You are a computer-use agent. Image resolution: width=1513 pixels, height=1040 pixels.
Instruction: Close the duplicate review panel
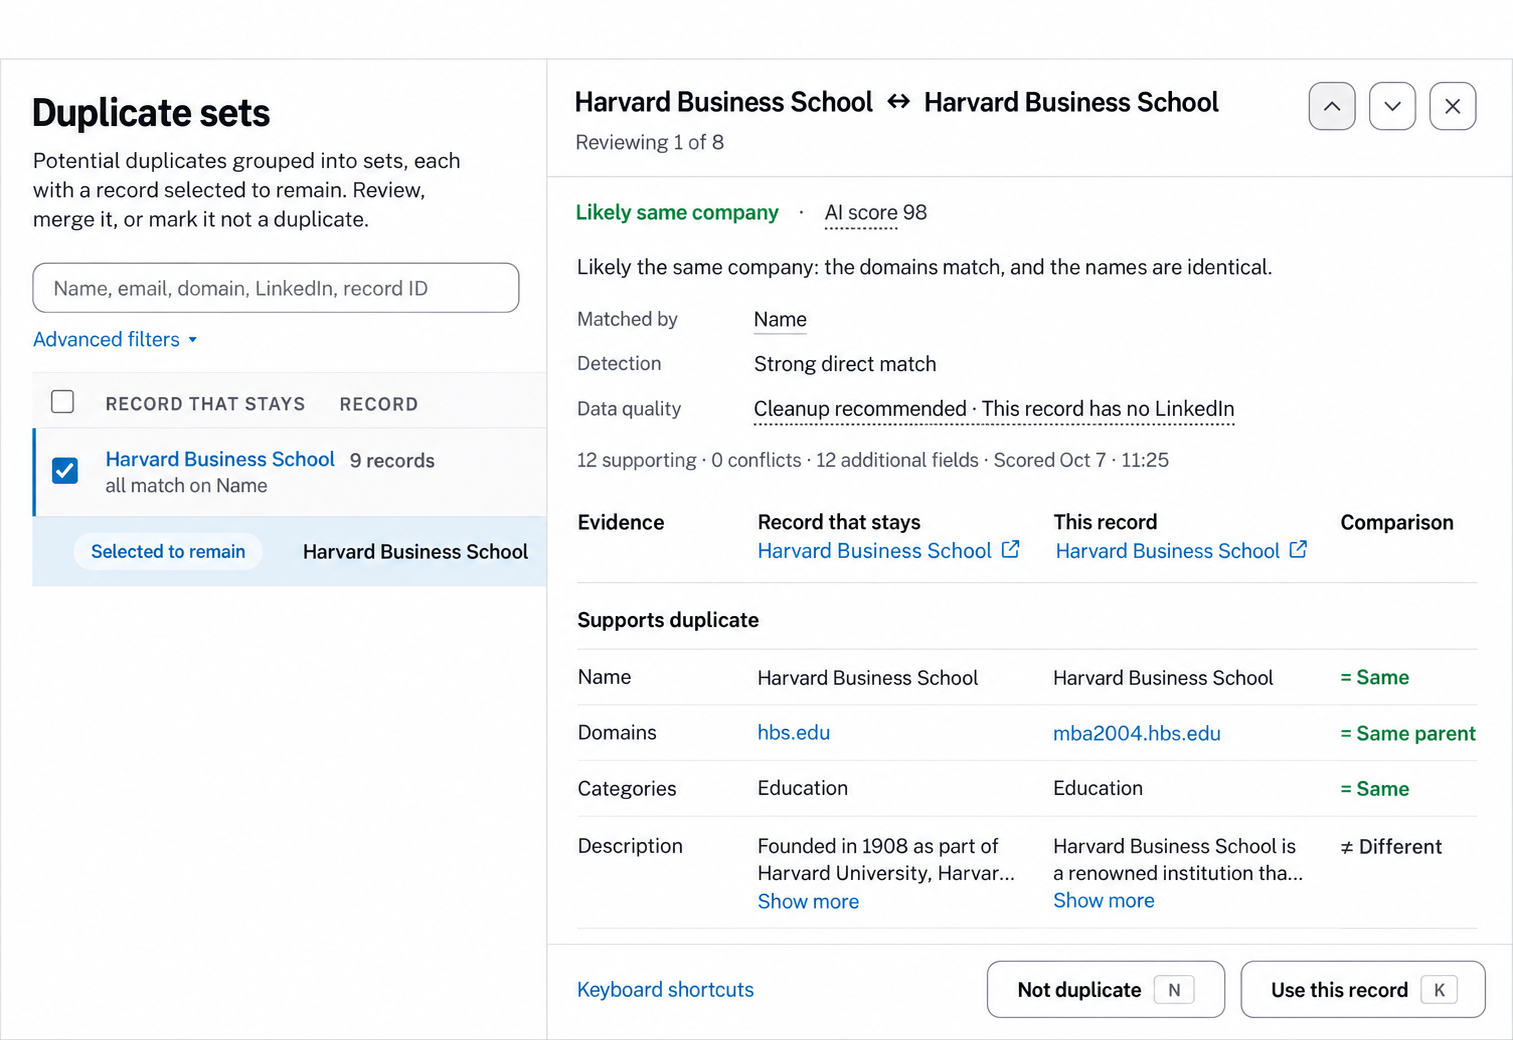1453,106
